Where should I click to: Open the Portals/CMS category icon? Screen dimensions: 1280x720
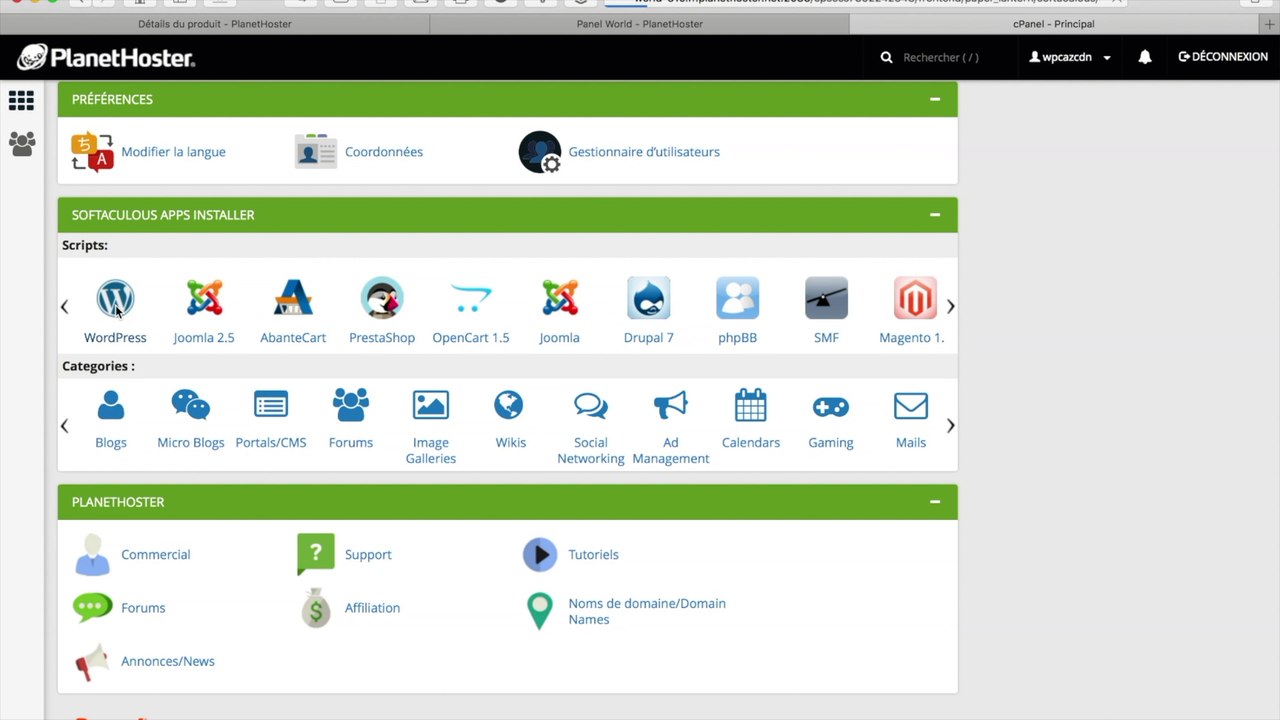pos(271,405)
